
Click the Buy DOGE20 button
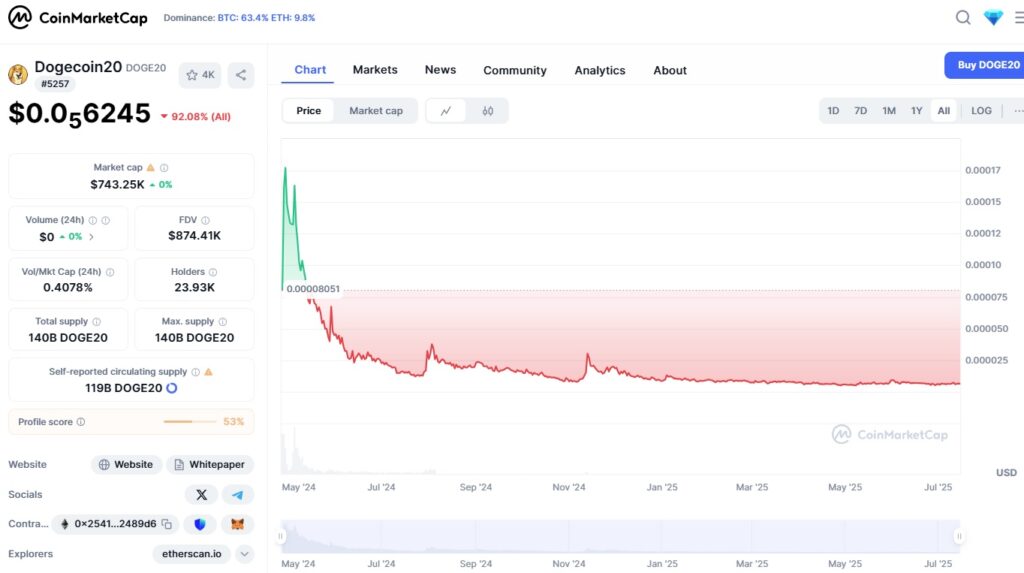click(x=986, y=65)
